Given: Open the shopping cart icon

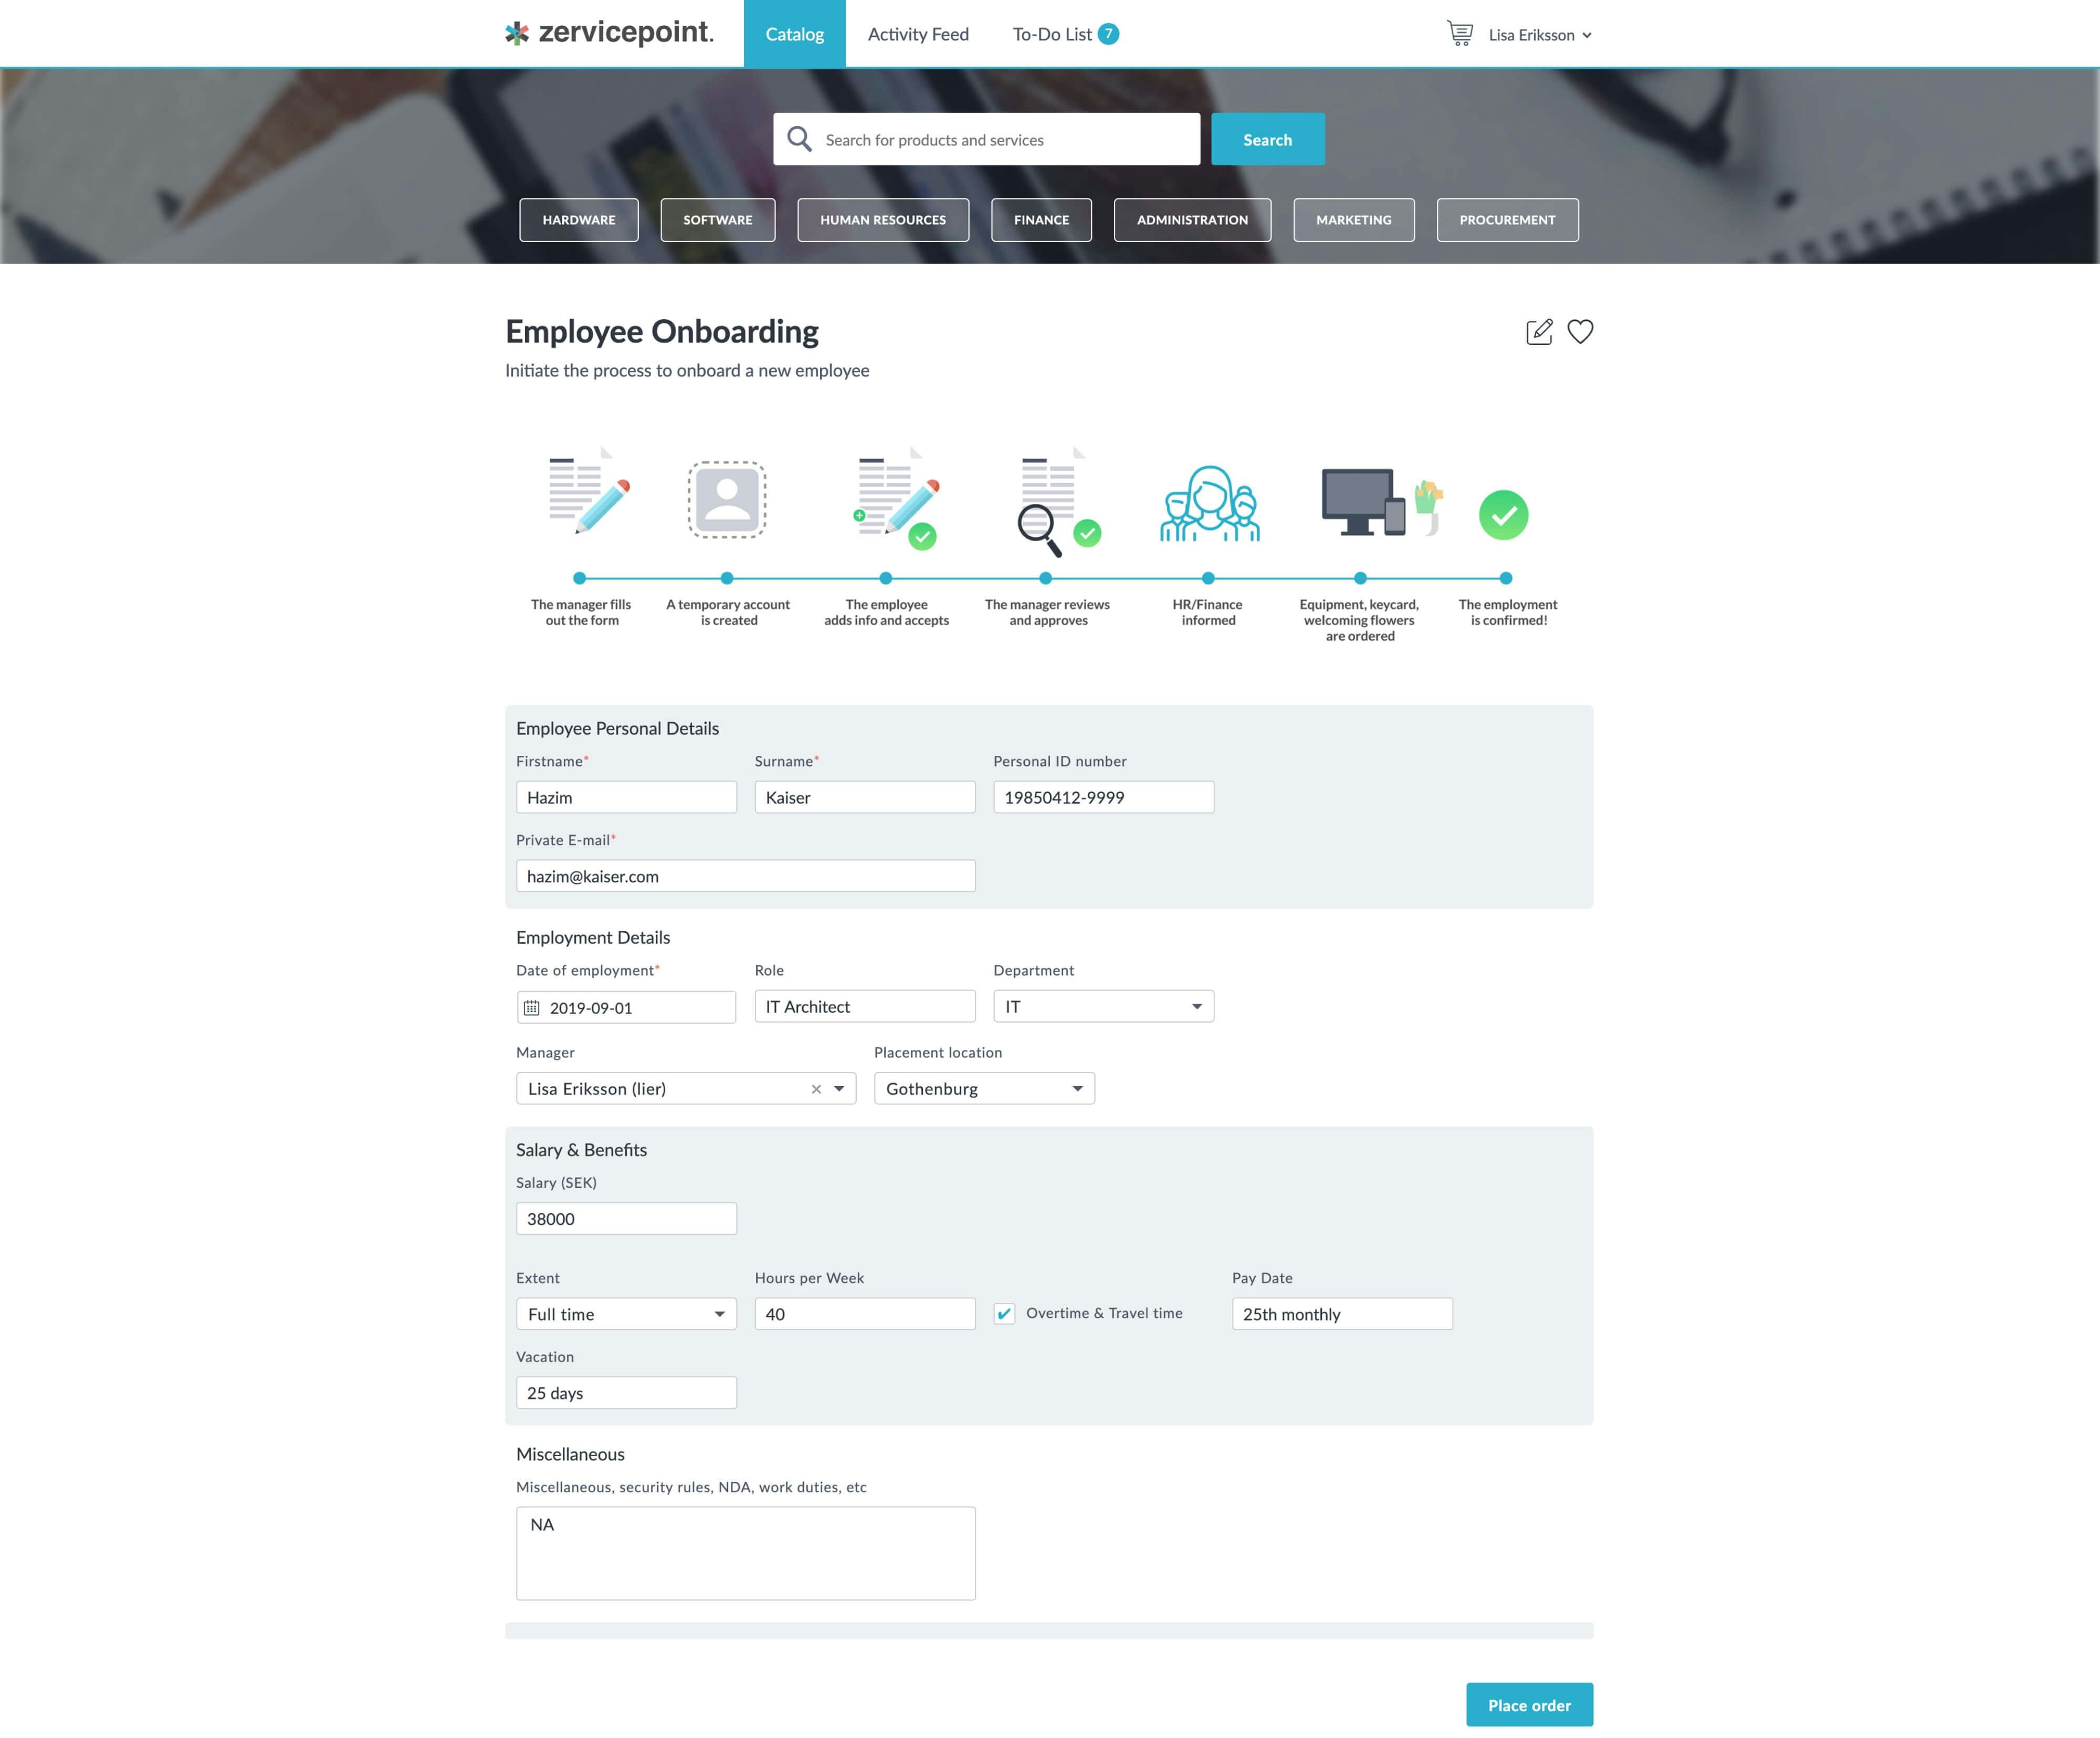Looking at the screenshot, I should pyautogui.click(x=1459, y=34).
